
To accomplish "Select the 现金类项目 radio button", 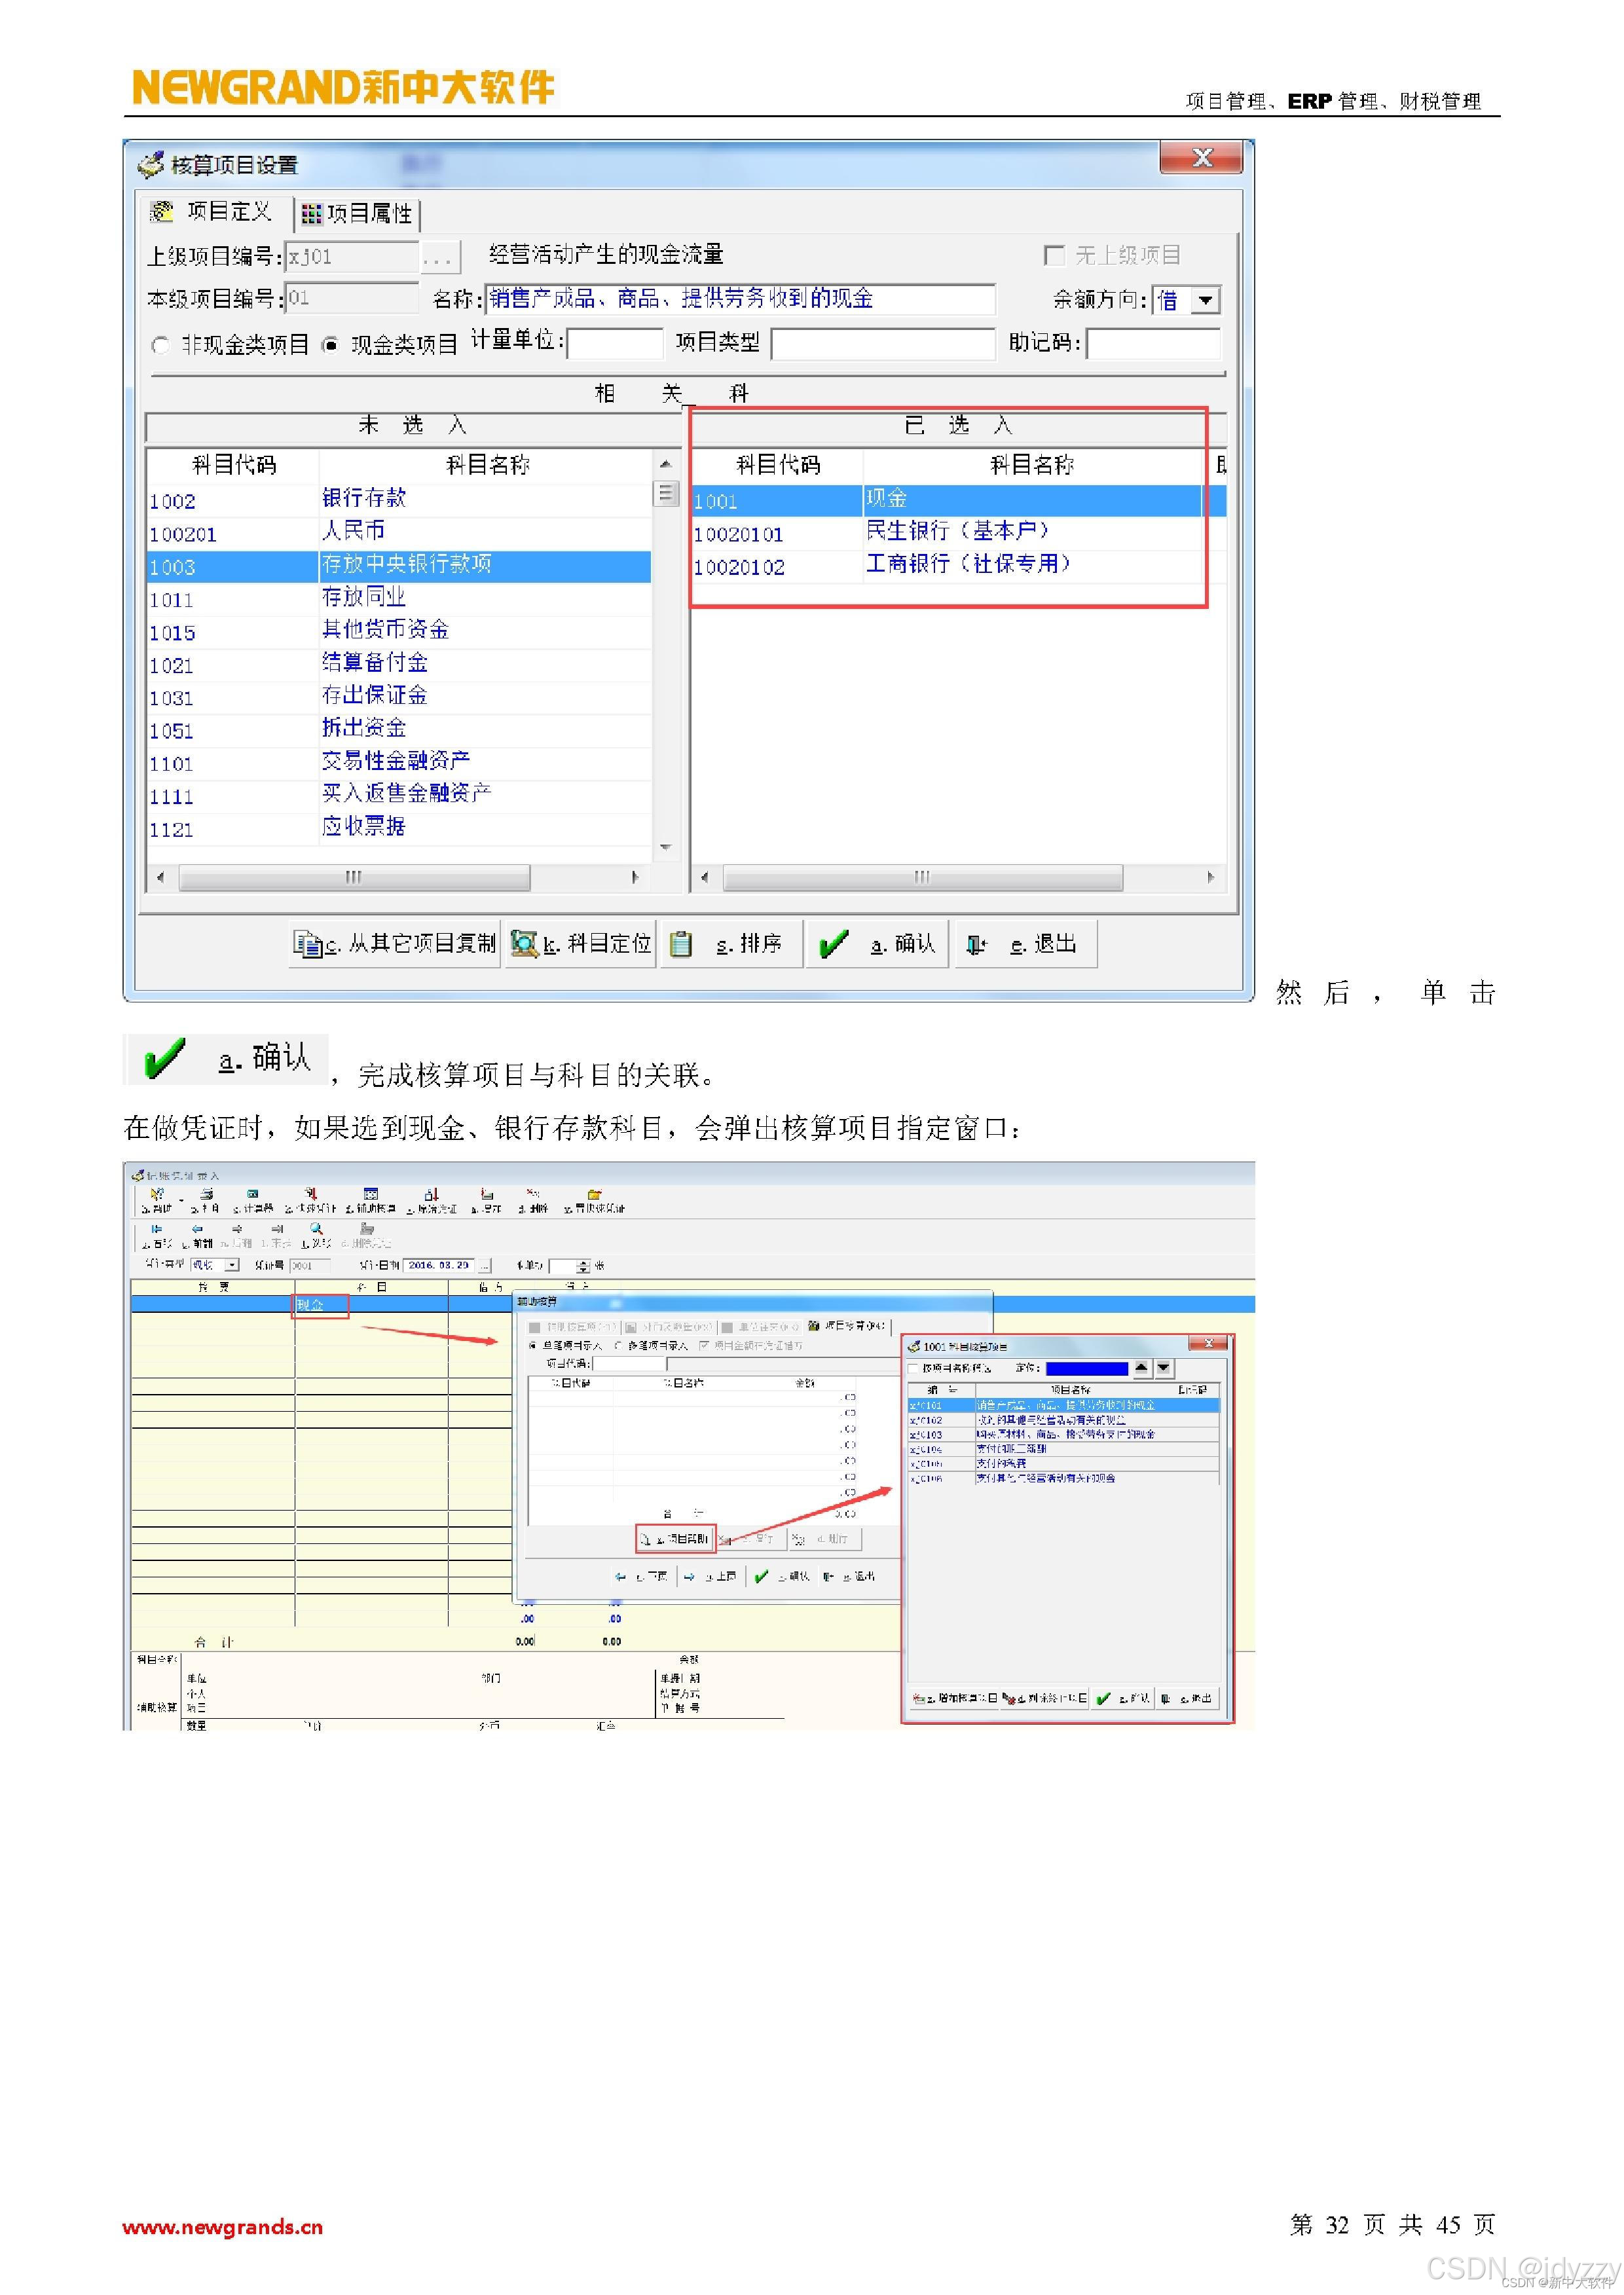I will pos(331,345).
